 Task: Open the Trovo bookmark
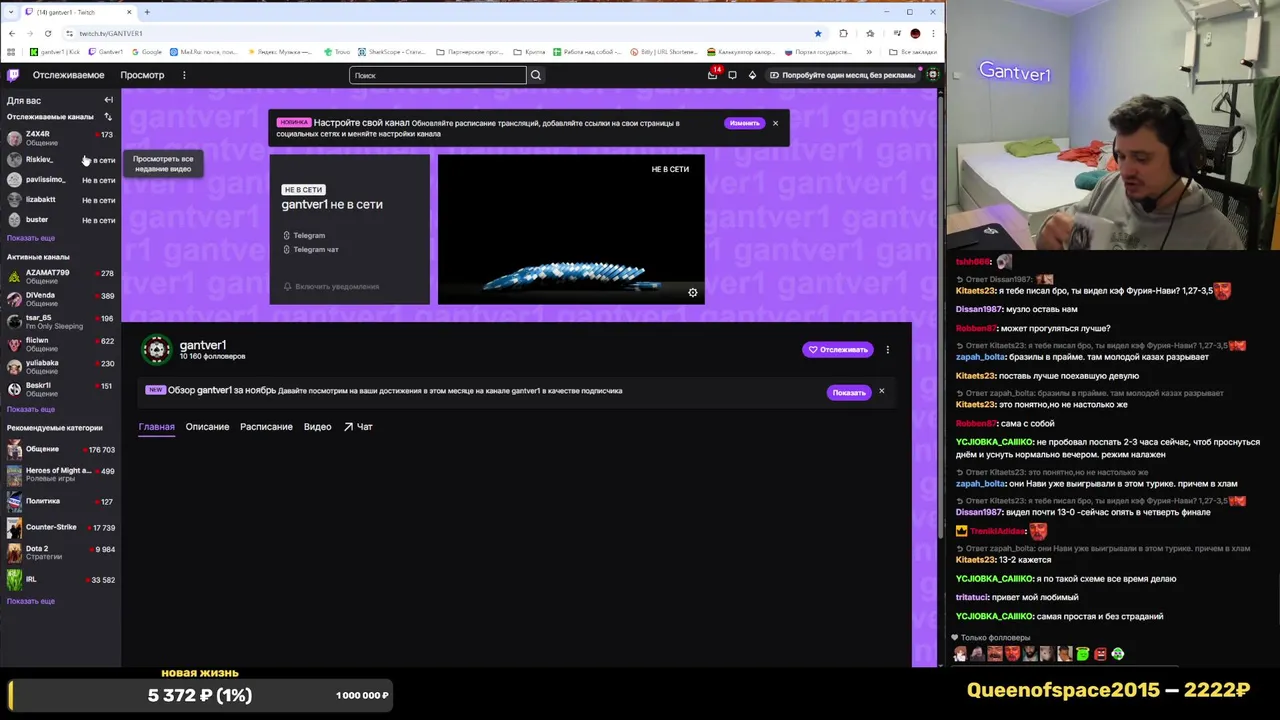coord(337,52)
